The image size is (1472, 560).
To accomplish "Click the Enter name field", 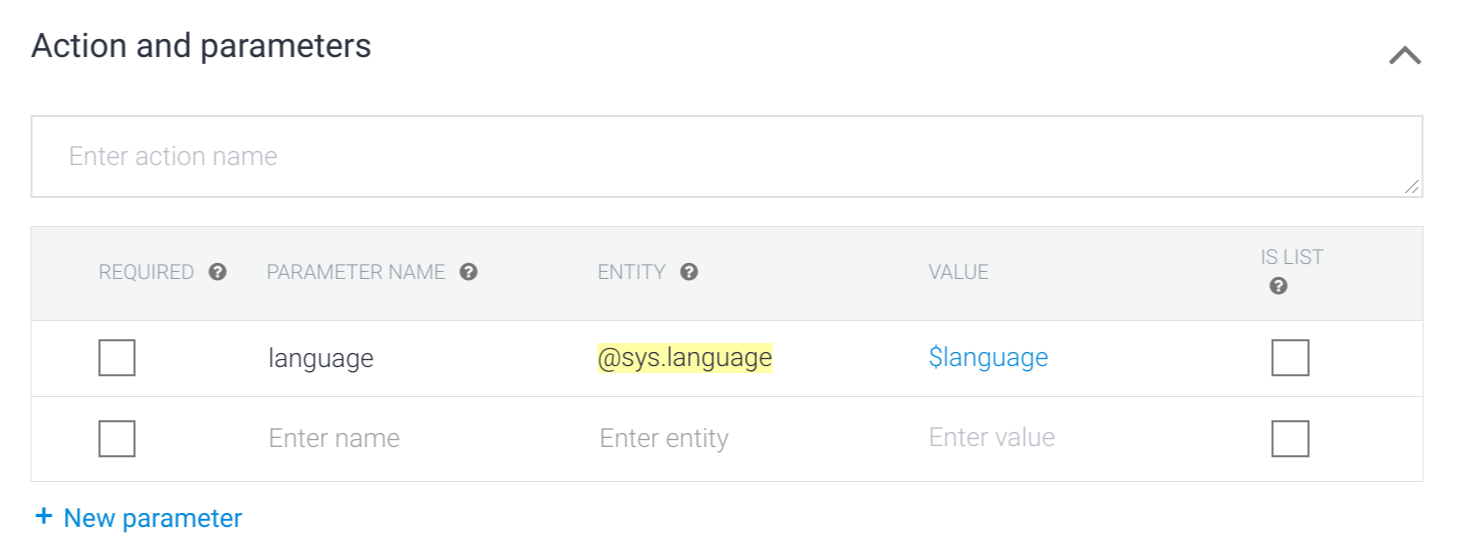I will (334, 438).
